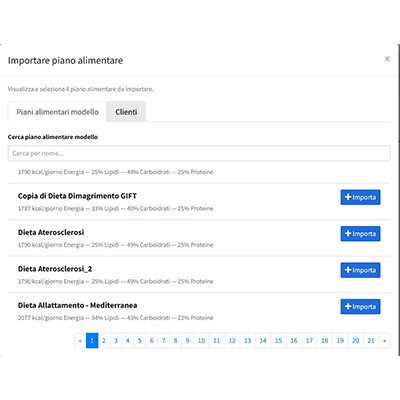Focus the Cerca per nome search field
This screenshot has height=400, width=400.
(x=199, y=153)
